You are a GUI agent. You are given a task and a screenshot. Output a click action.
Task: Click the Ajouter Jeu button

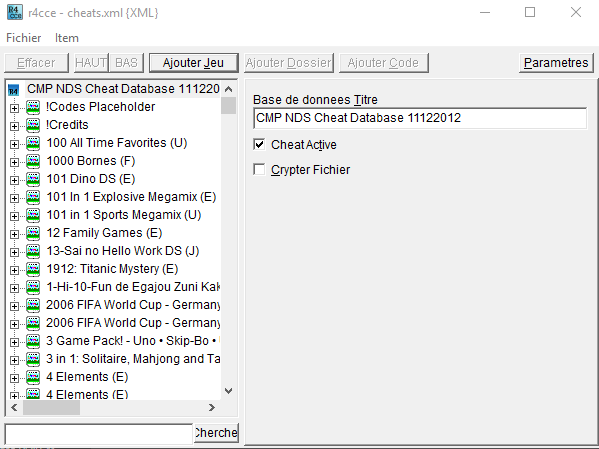[194, 63]
